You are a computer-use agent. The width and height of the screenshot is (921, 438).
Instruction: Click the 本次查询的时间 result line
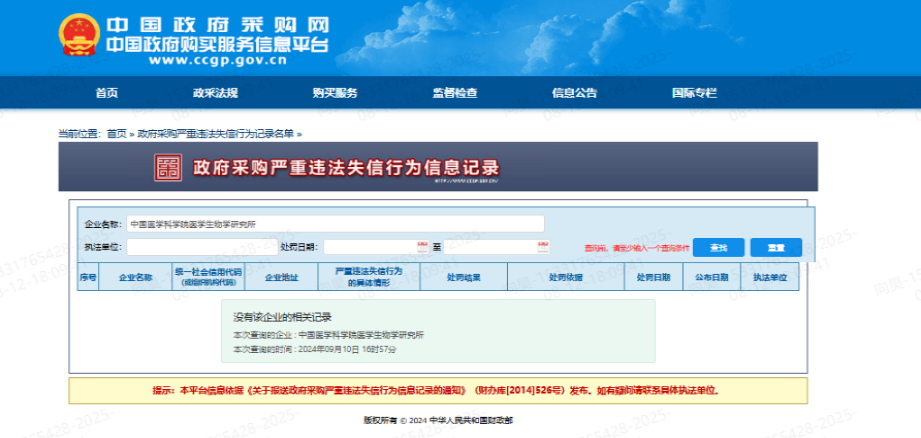(315, 349)
